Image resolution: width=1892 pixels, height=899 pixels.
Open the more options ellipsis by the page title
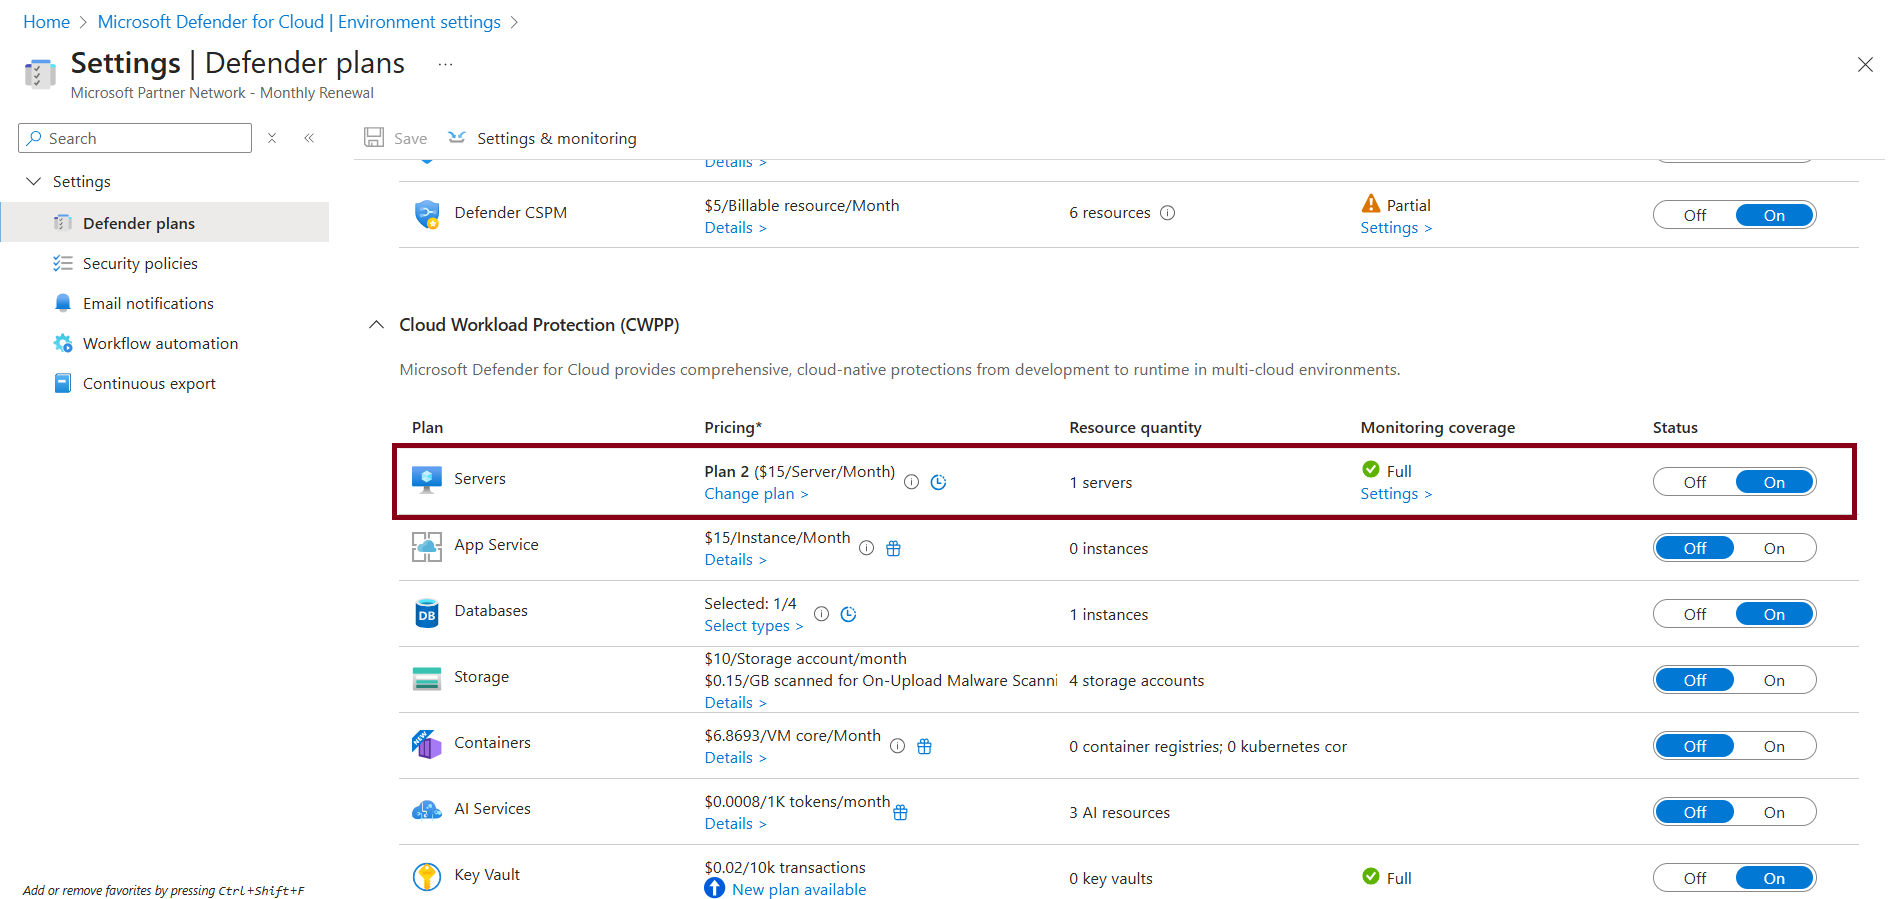[445, 64]
